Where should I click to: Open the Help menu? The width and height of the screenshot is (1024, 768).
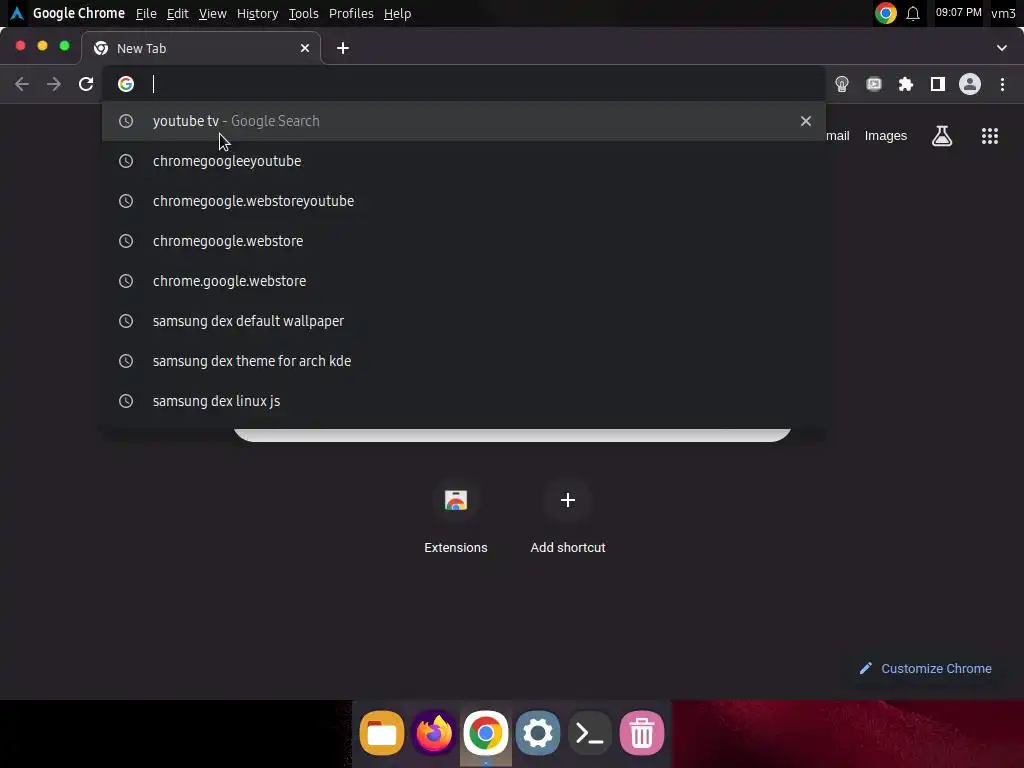tap(397, 14)
